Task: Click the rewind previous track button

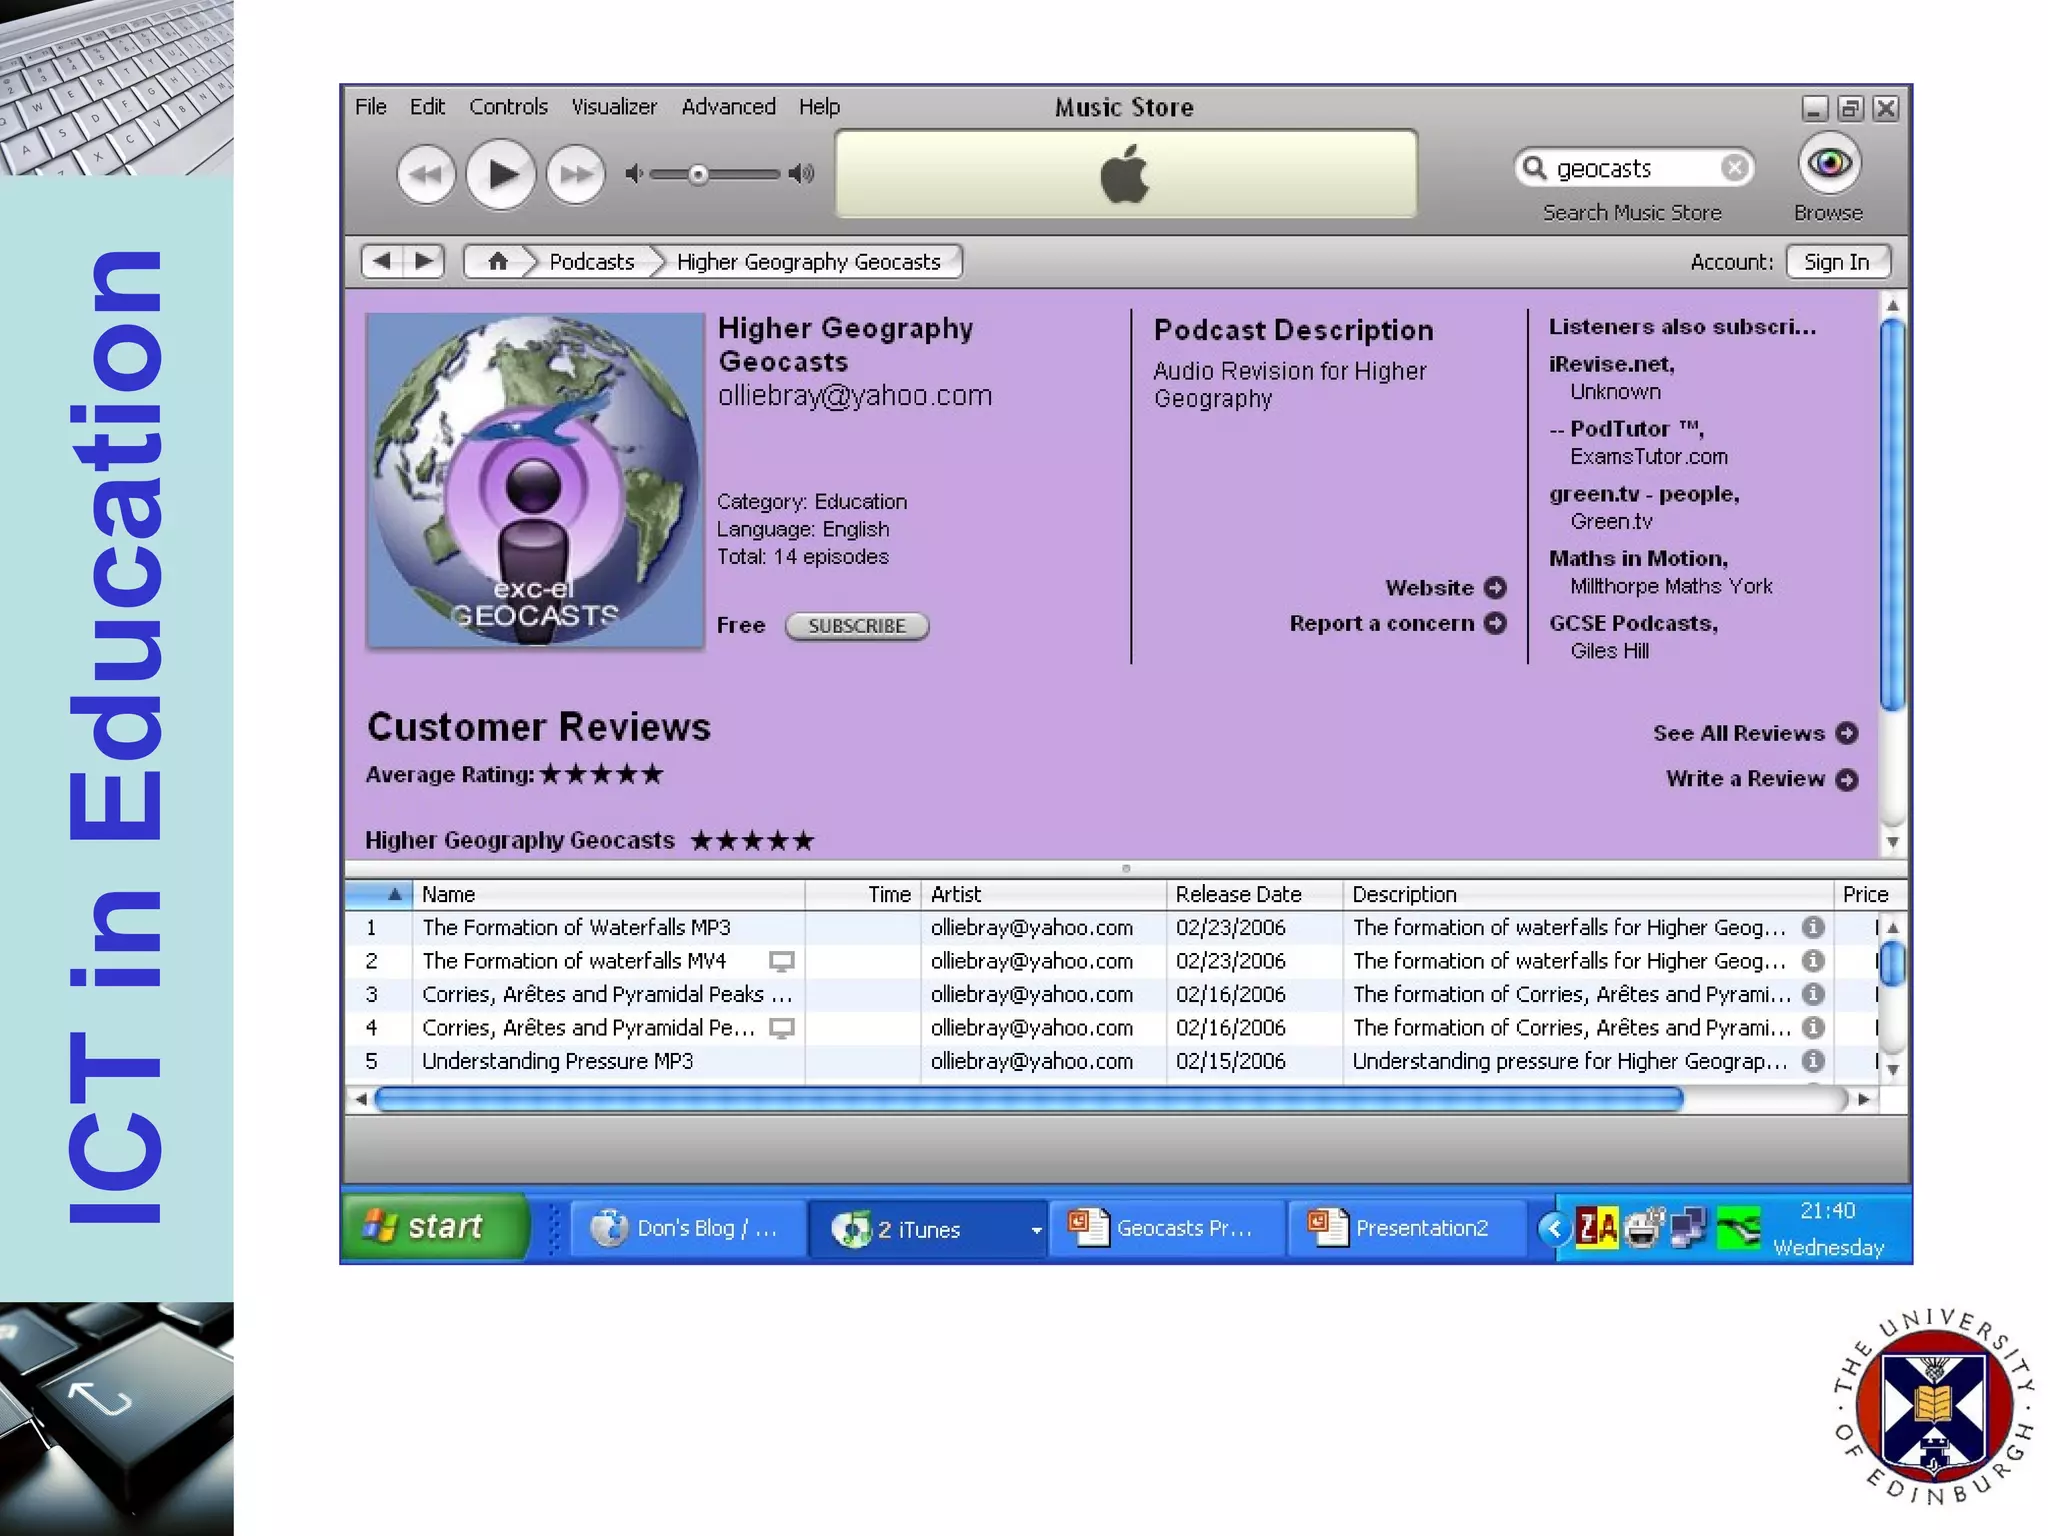Action: tap(426, 175)
